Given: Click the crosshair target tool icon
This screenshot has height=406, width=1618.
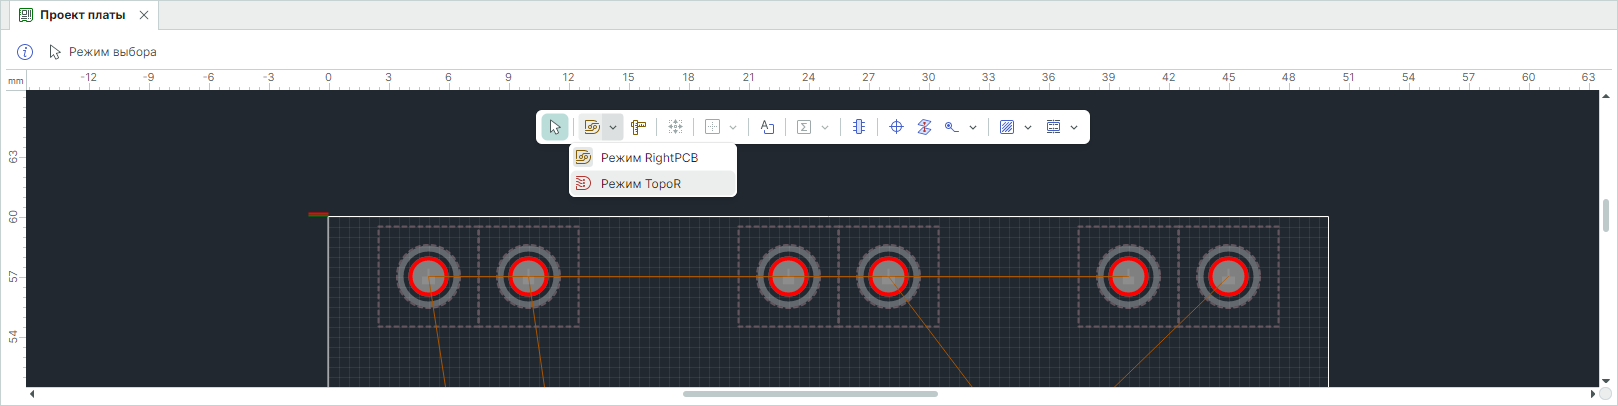Looking at the screenshot, I should [x=896, y=127].
